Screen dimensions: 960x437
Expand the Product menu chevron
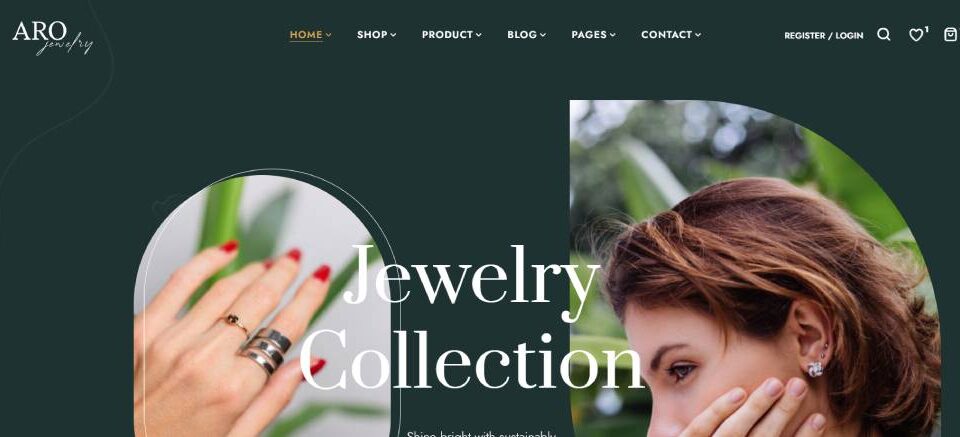(479, 35)
